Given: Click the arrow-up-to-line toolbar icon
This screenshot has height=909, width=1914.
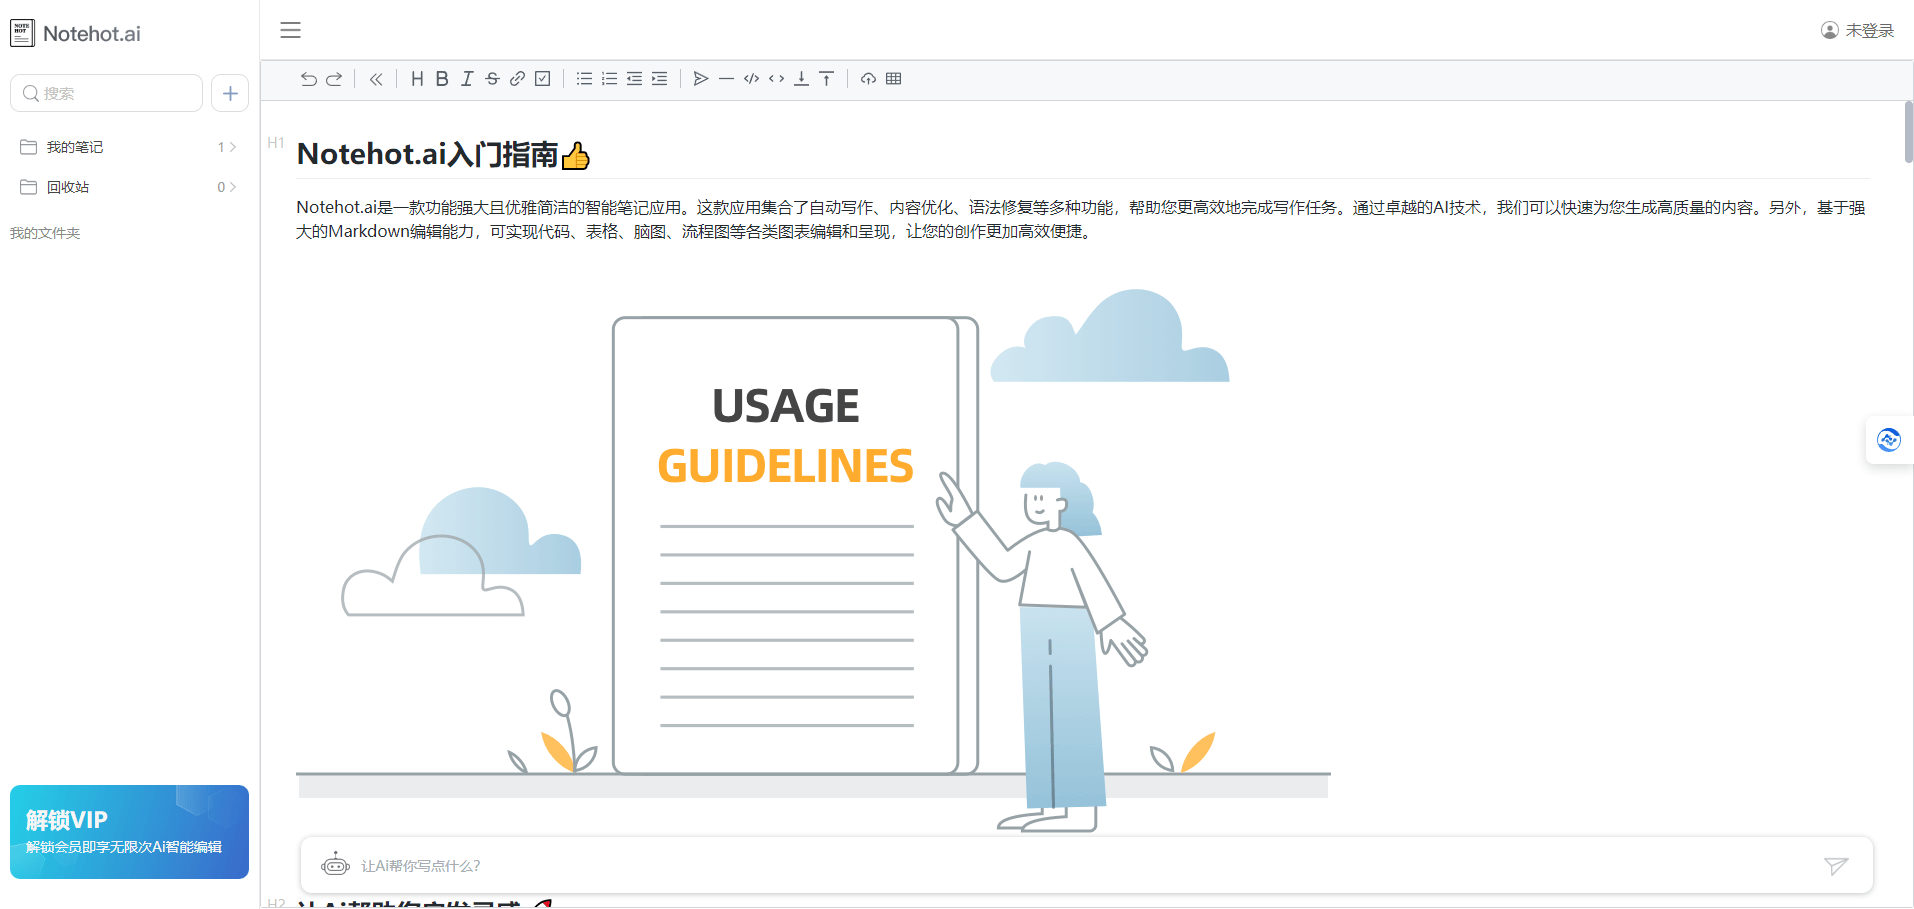Looking at the screenshot, I should pos(826,79).
